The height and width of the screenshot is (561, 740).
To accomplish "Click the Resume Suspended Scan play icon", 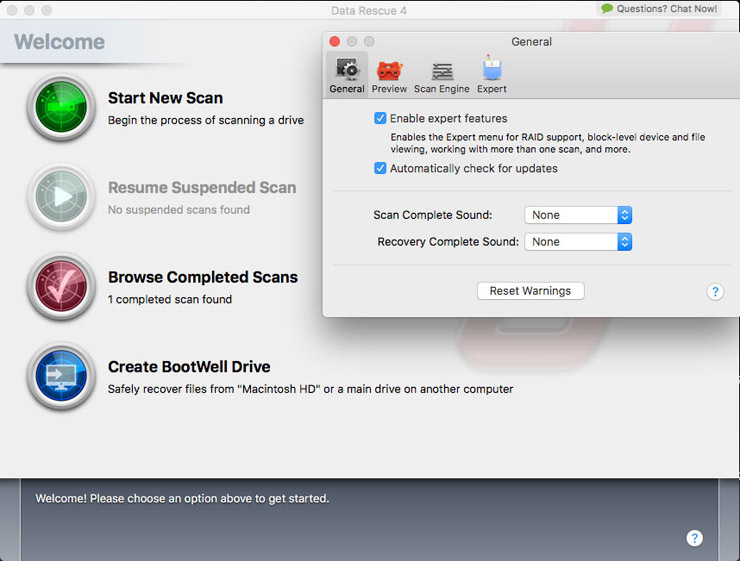I will (x=61, y=197).
